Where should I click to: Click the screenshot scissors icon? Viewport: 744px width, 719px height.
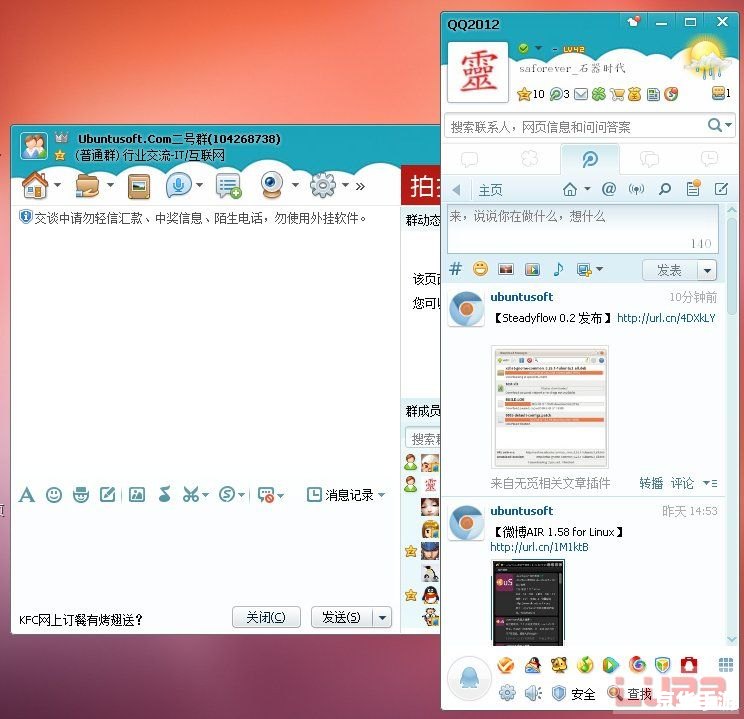click(x=191, y=495)
